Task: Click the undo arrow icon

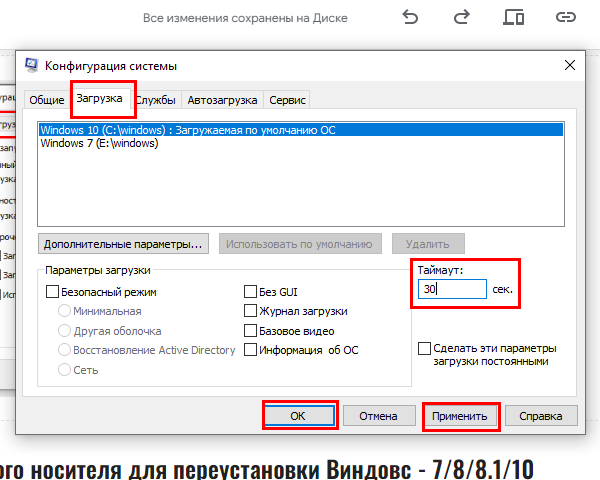Action: point(410,17)
